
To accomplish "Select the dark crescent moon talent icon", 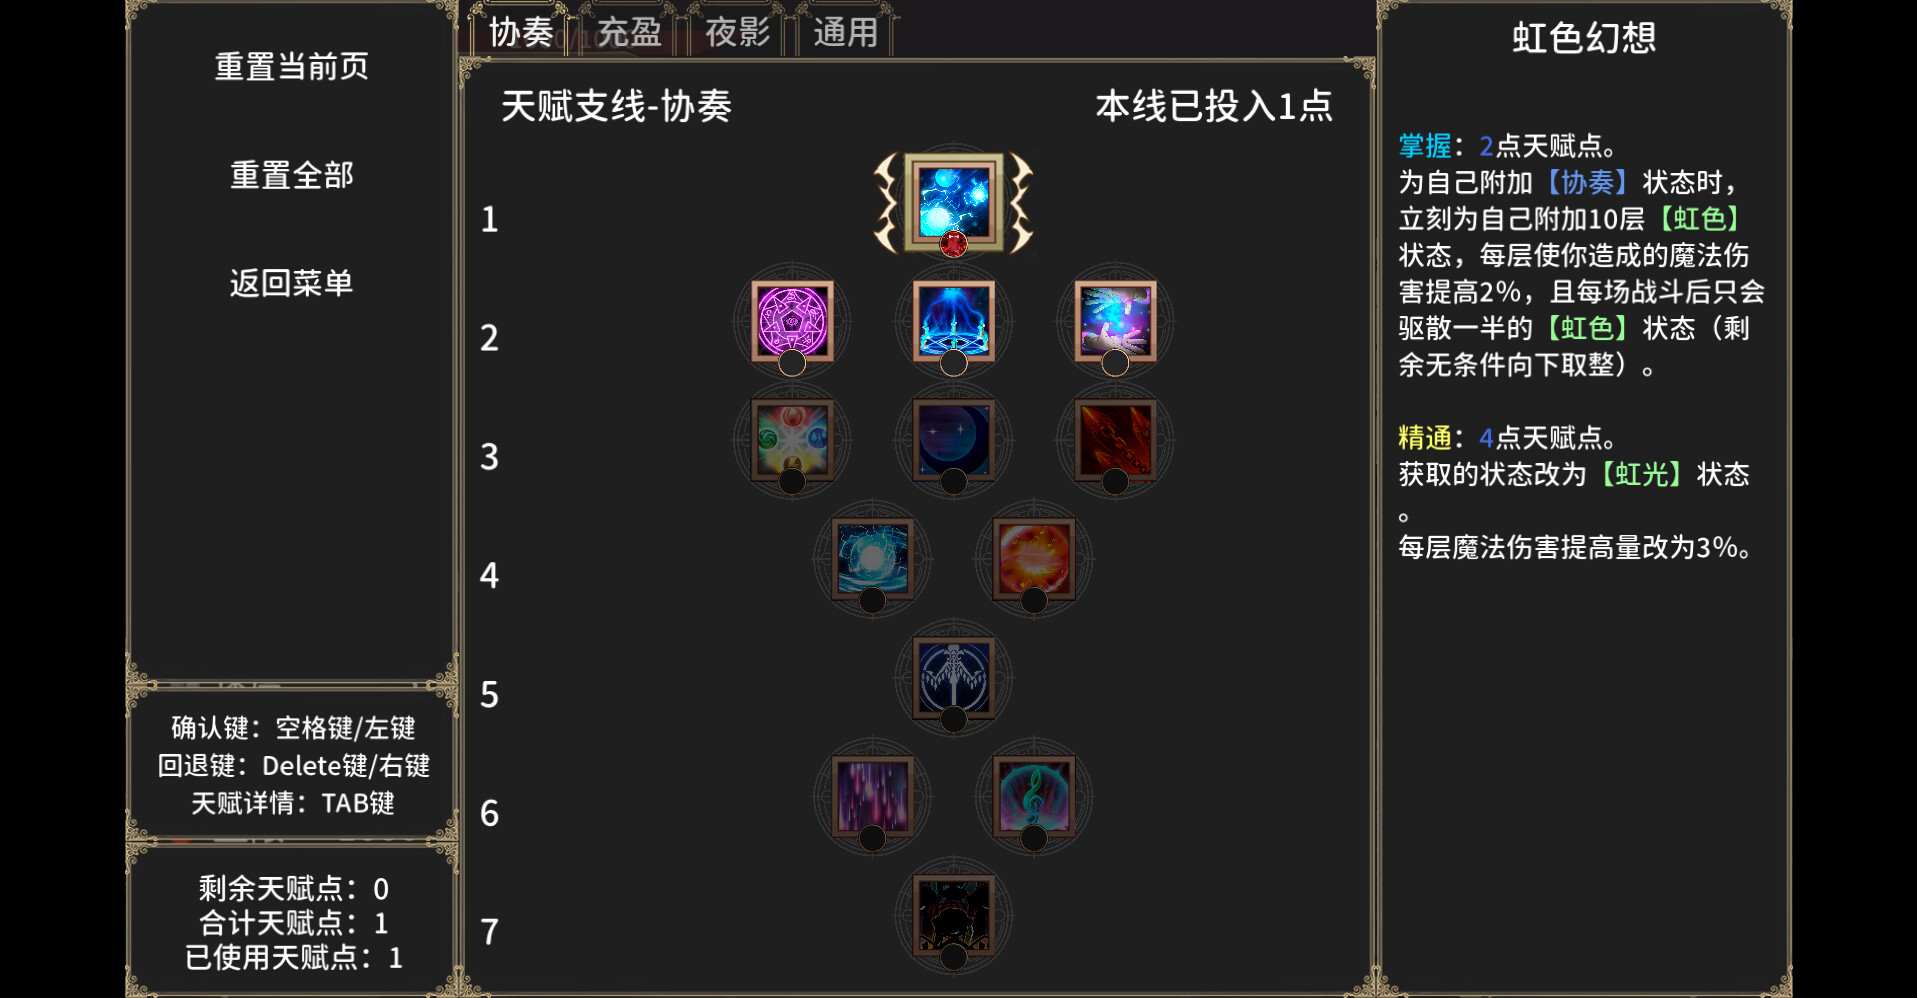I will point(953,440).
